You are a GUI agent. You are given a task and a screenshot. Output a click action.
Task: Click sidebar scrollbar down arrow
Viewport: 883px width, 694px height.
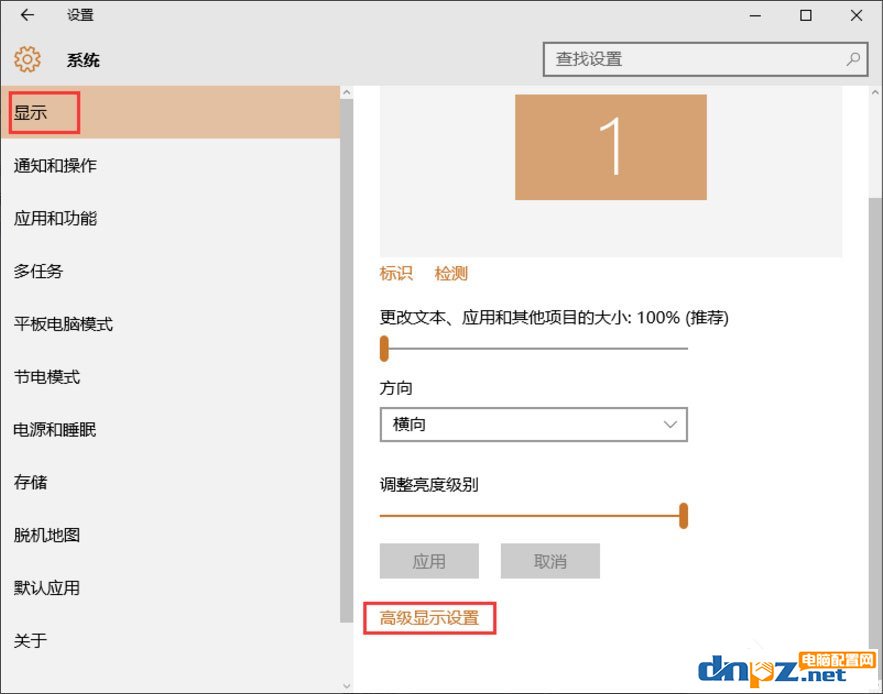tap(346, 686)
